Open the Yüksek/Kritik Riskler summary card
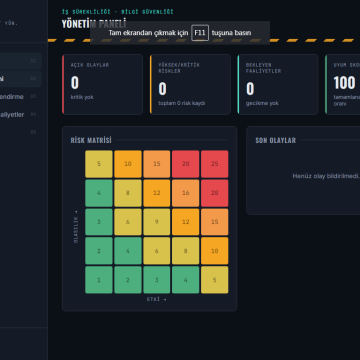This screenshot has width=360, height=360. point(190,84)
